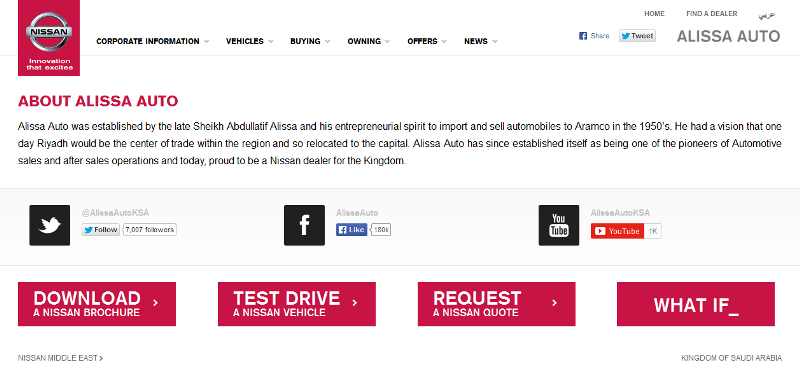
Task: Expand Vehicles dropdown menu
Action: click(x=249, y=41)
